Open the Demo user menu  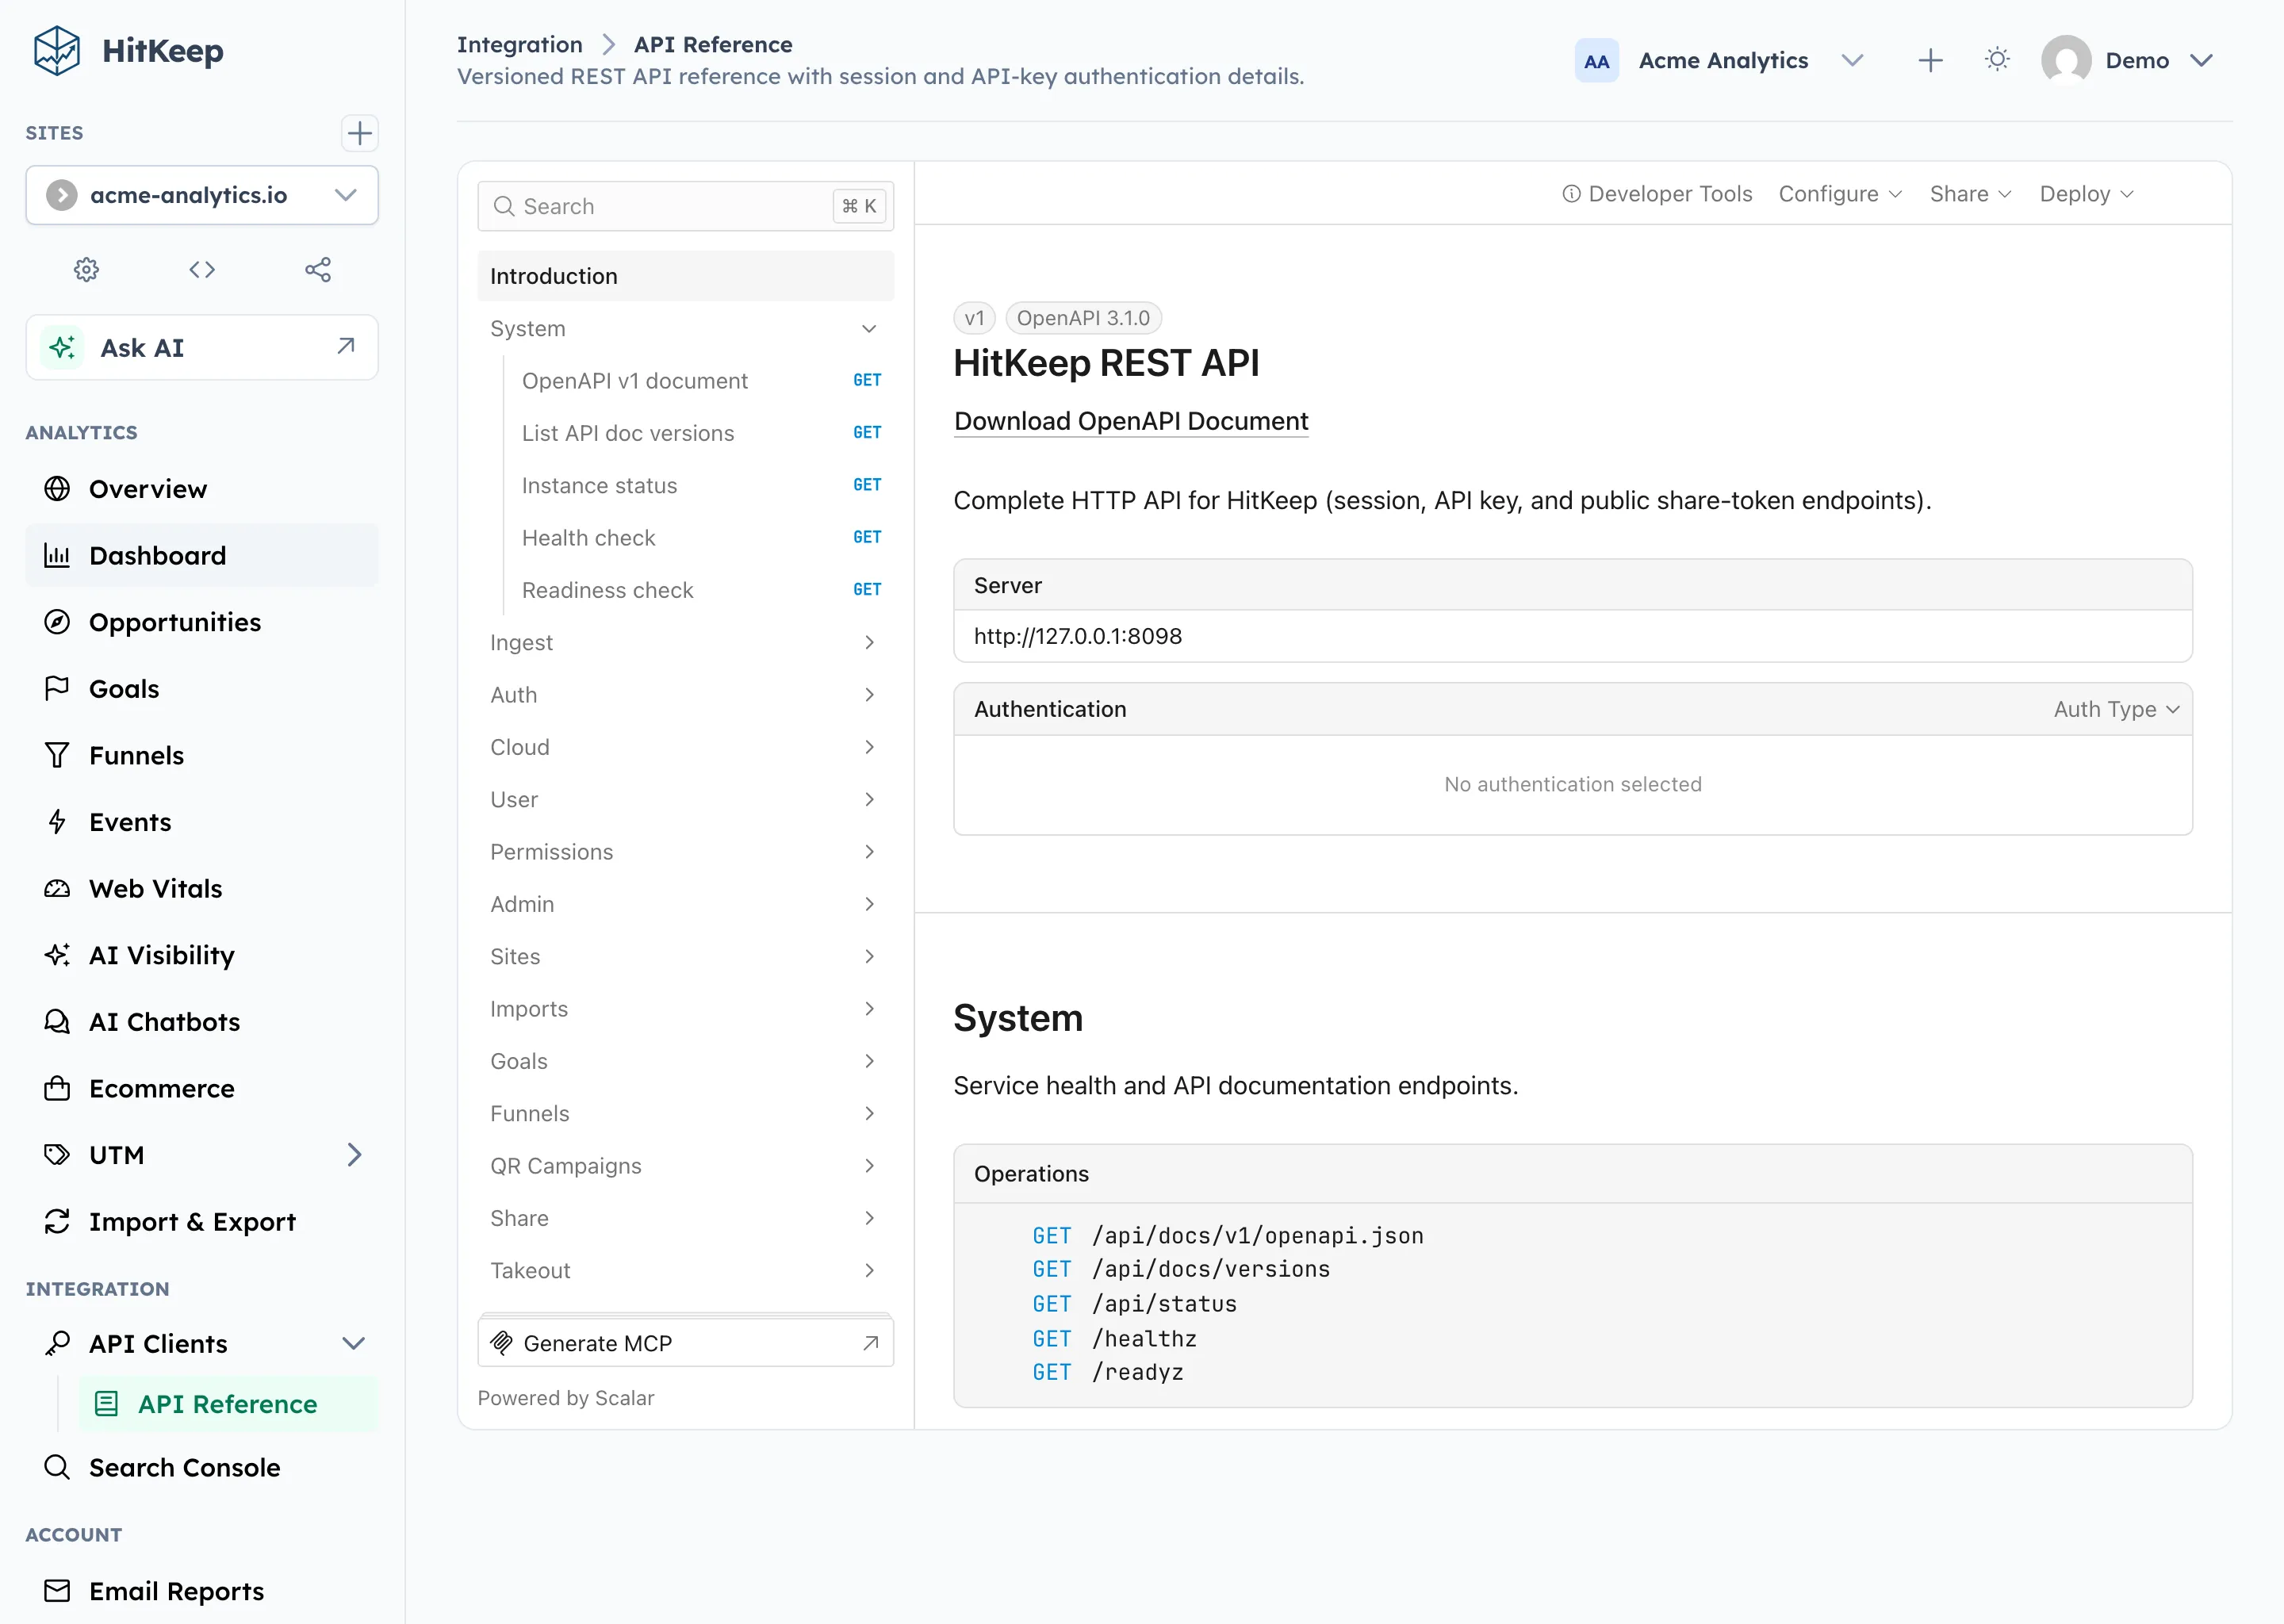(x=2128, y=61)
